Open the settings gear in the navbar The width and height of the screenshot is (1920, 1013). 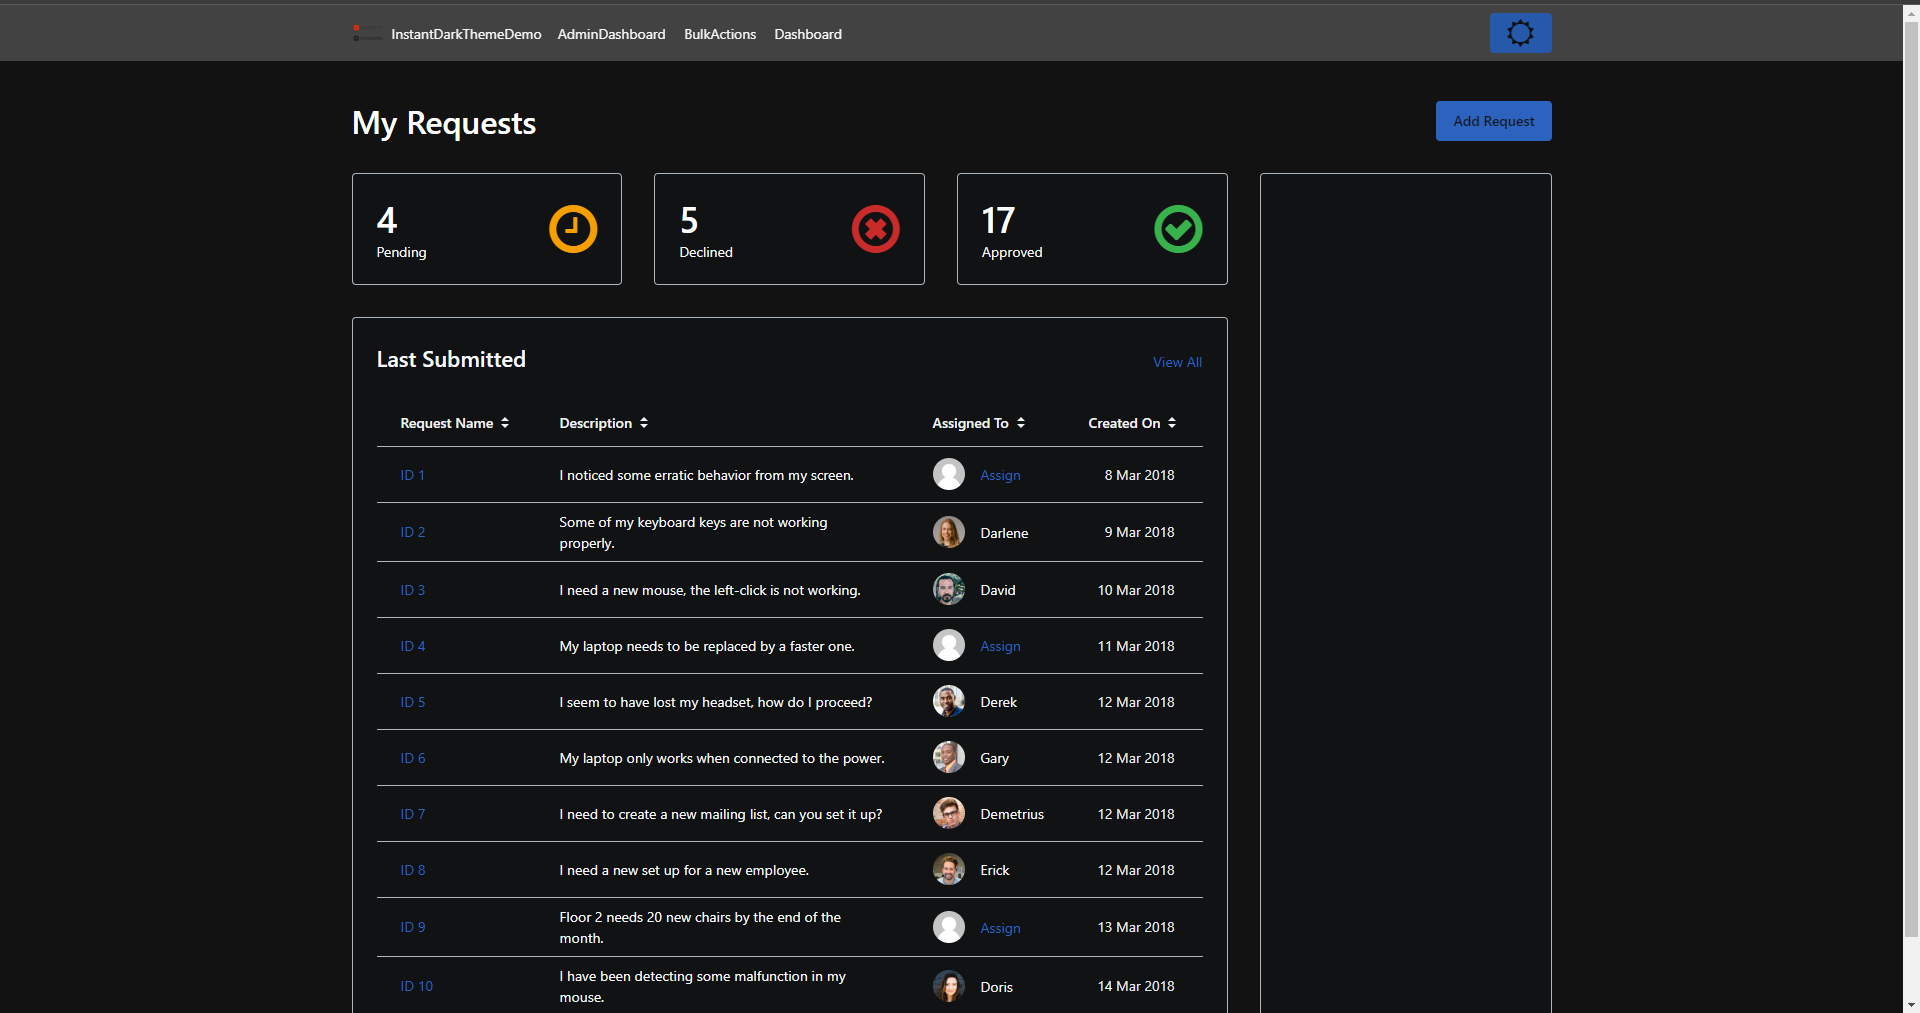[x=1519, y=32]
